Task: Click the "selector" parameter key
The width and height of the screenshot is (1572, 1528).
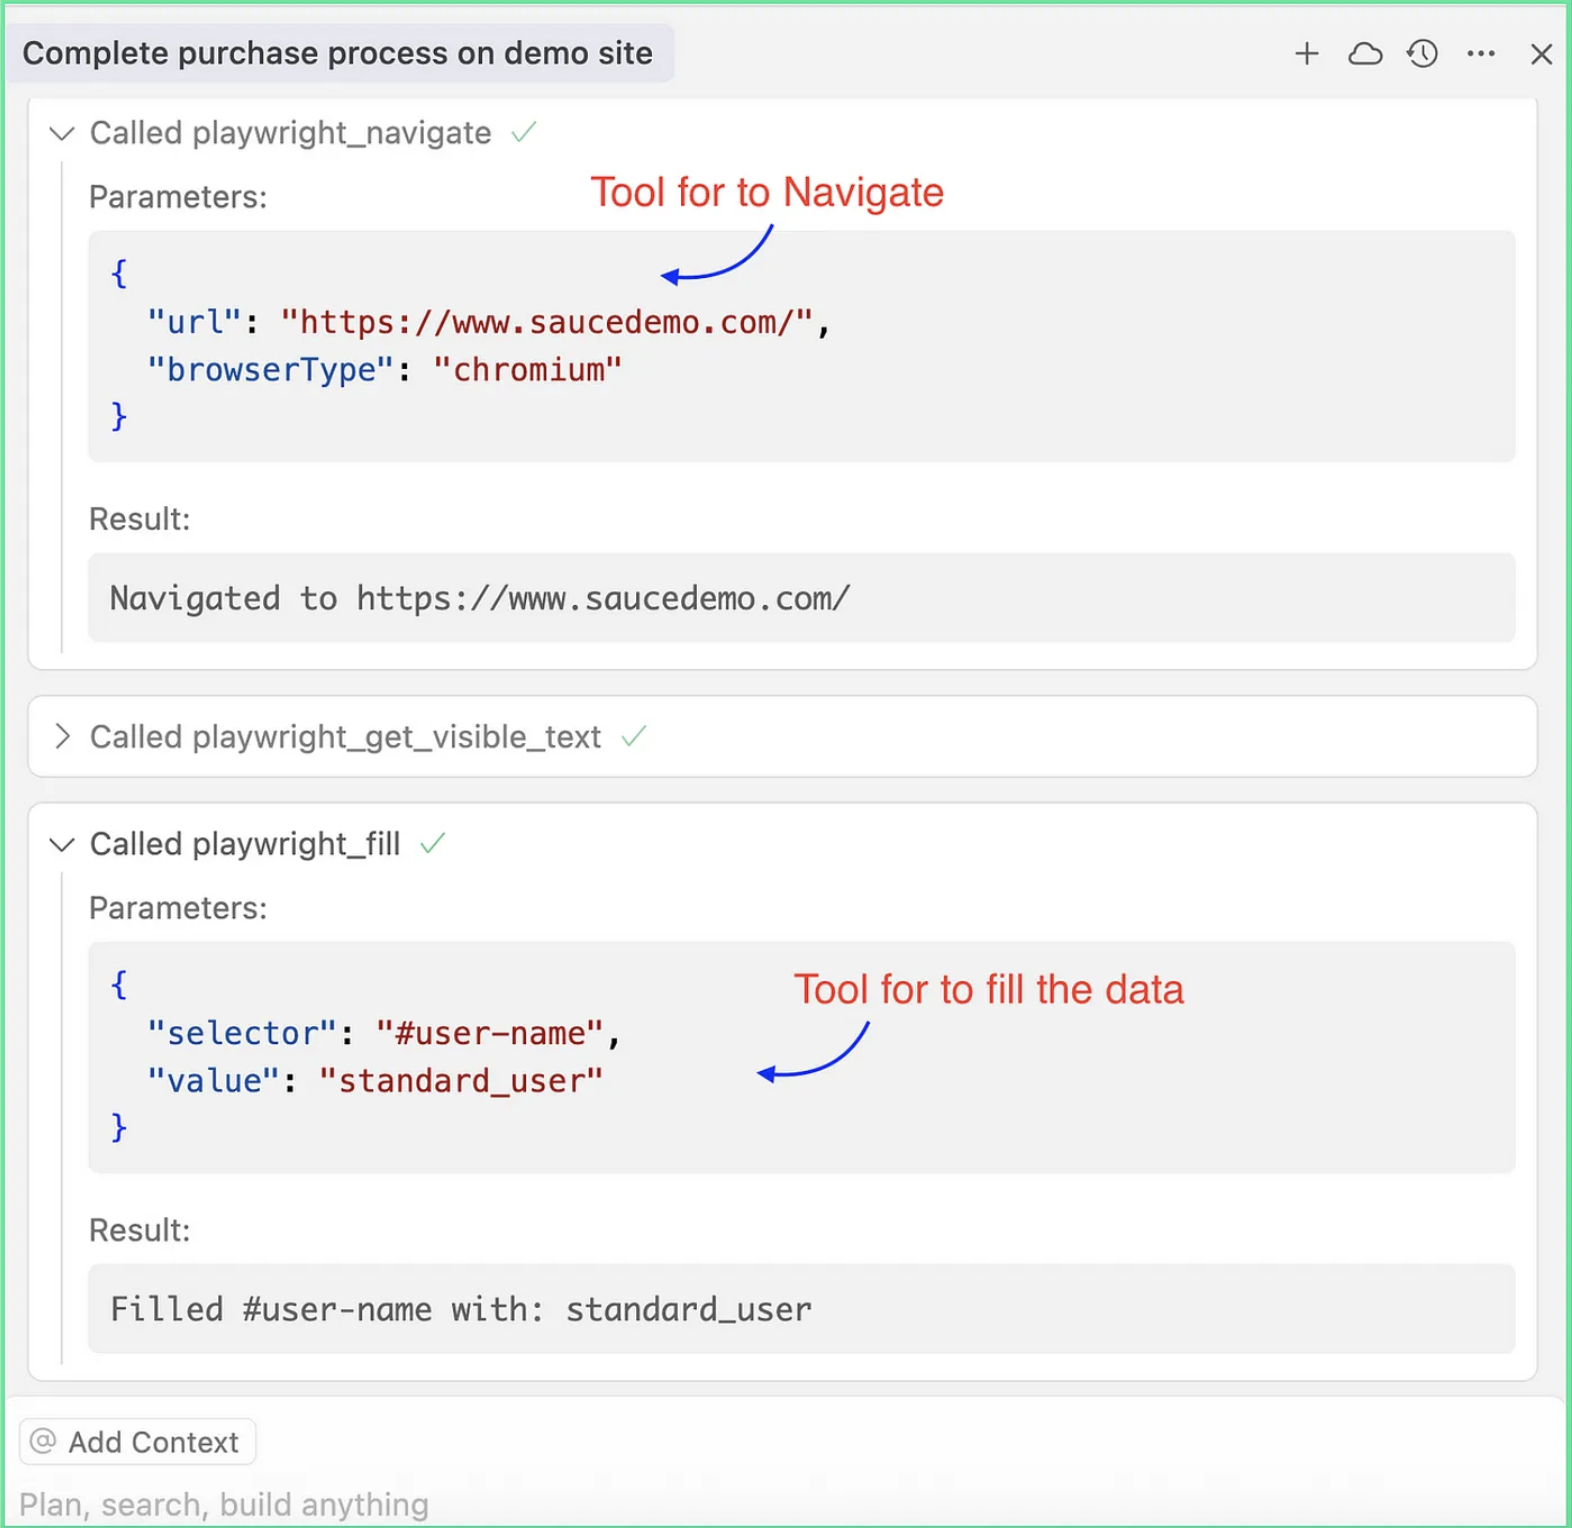Action: coord(241,1033)
